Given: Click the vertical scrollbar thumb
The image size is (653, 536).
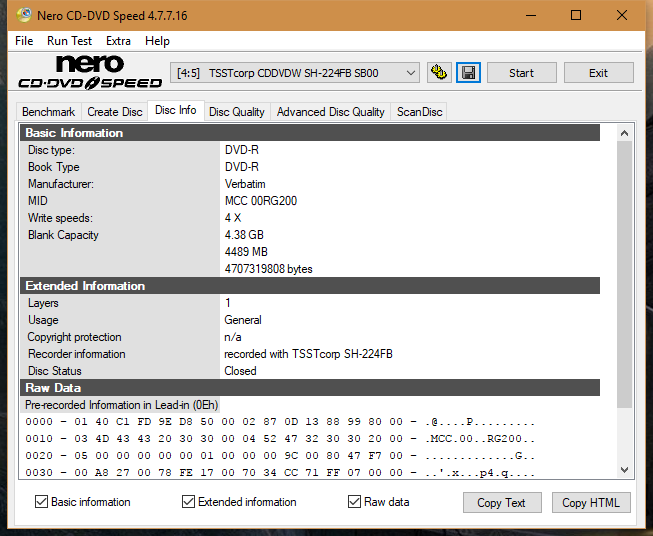Looking at the screenshot, I should coord(624,274).
